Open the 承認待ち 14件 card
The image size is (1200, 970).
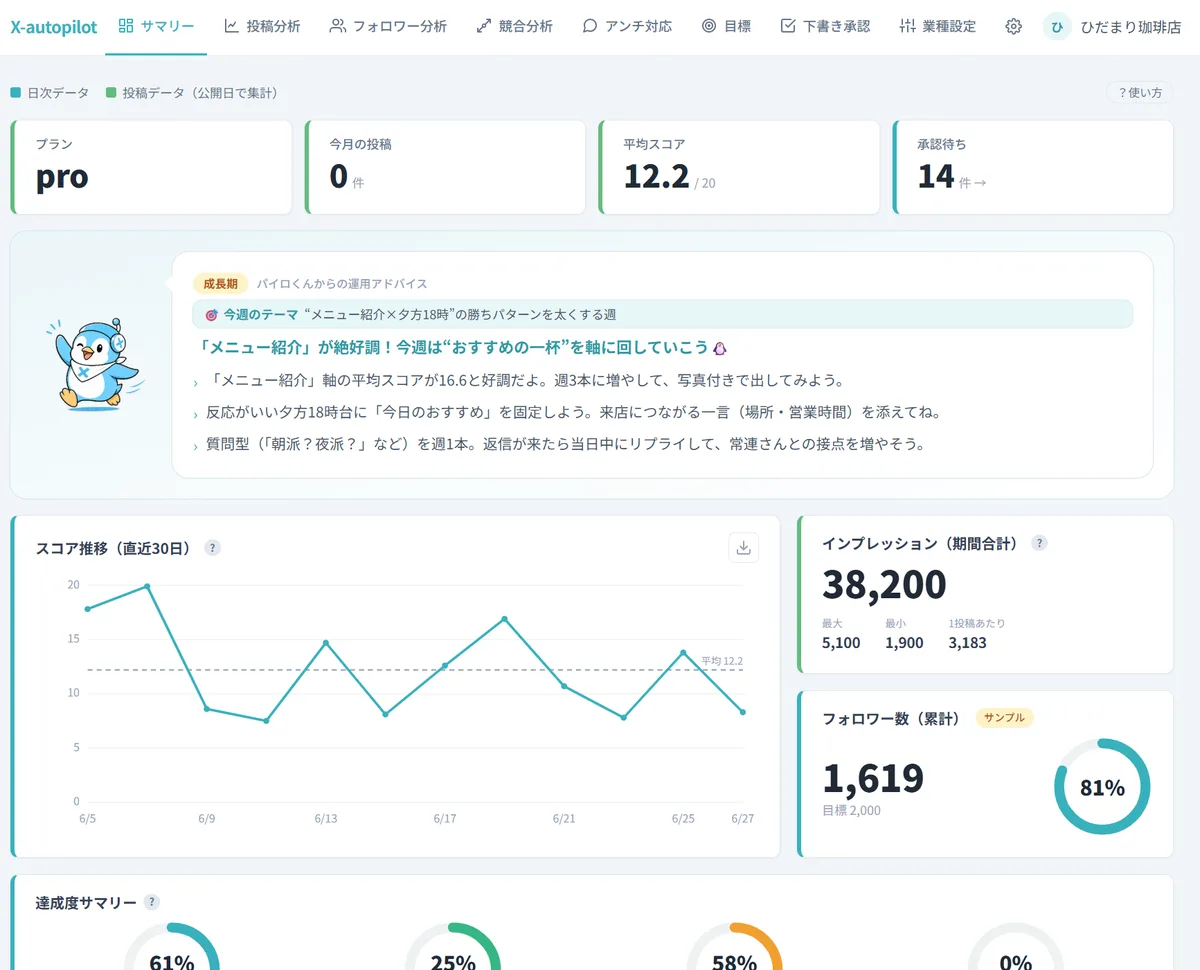point(1033,167)
